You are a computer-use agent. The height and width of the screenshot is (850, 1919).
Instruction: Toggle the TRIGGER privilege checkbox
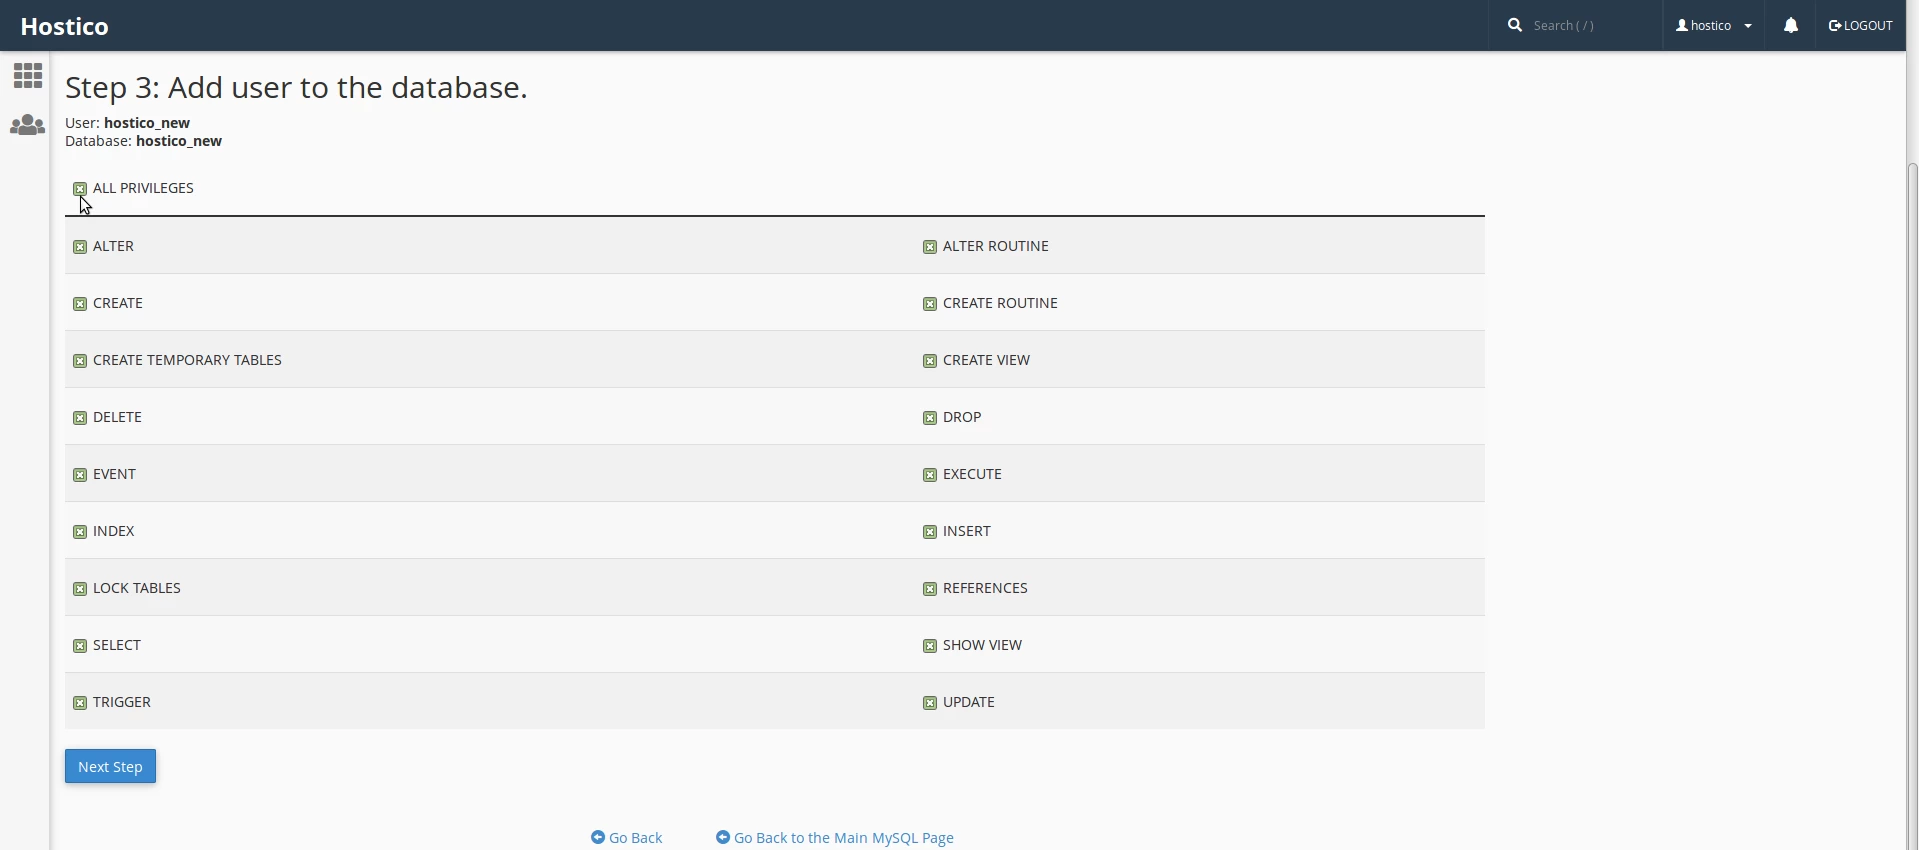tap(80, 703)
